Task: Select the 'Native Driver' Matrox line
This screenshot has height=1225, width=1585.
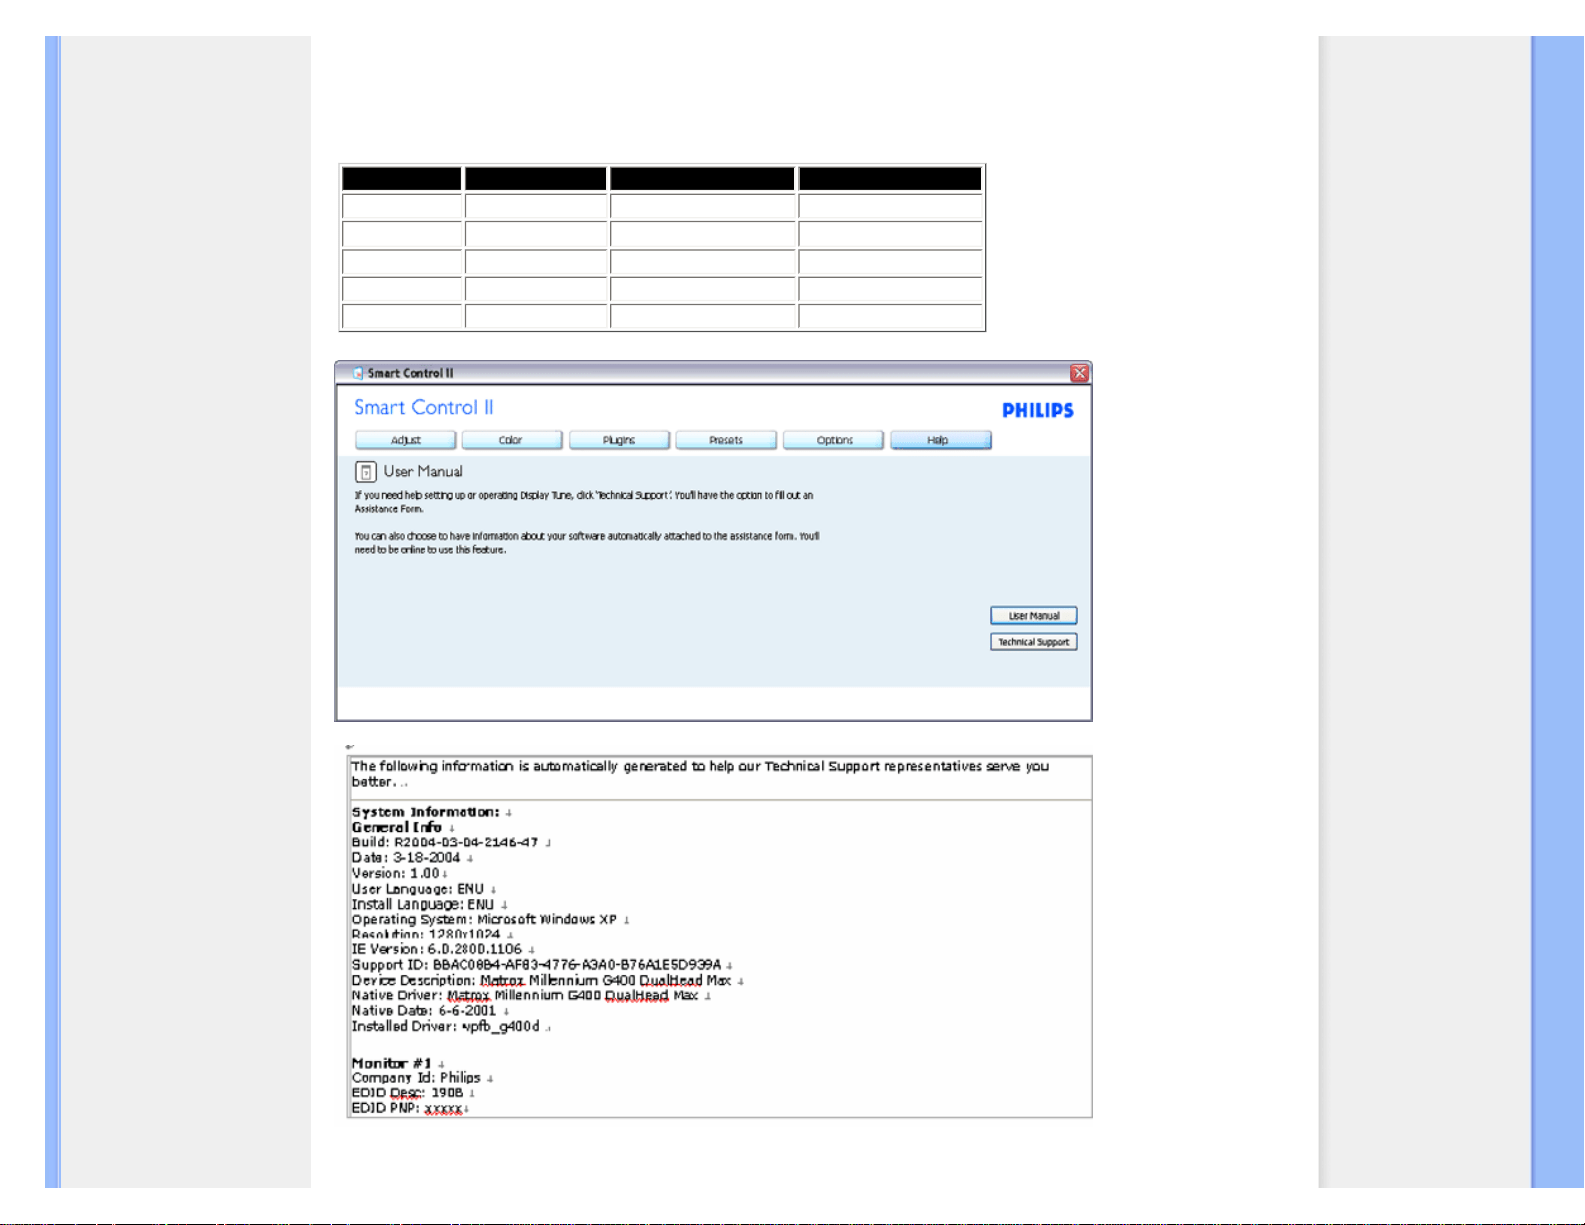Action: click(x=525, y=995)
